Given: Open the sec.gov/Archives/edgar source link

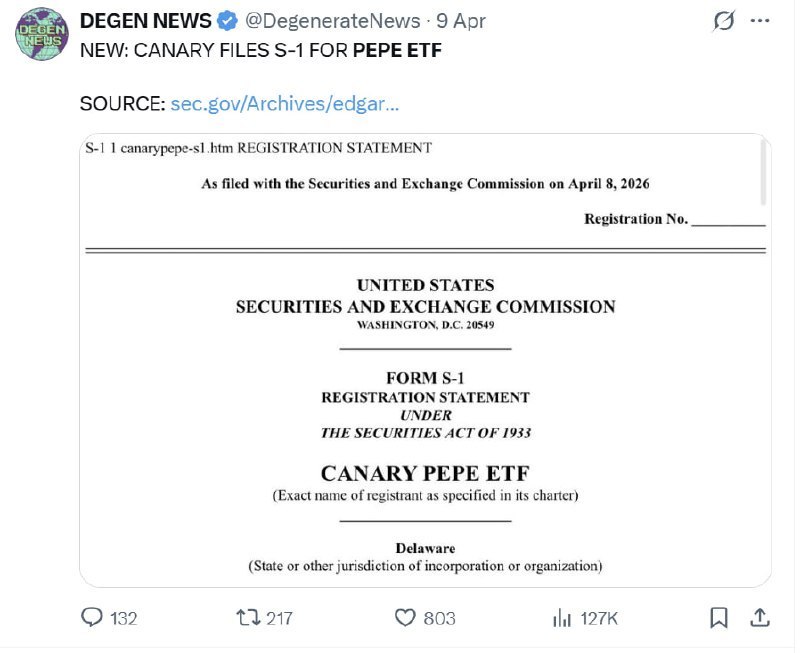Looking at the screenshot, I should coord(285,104).
